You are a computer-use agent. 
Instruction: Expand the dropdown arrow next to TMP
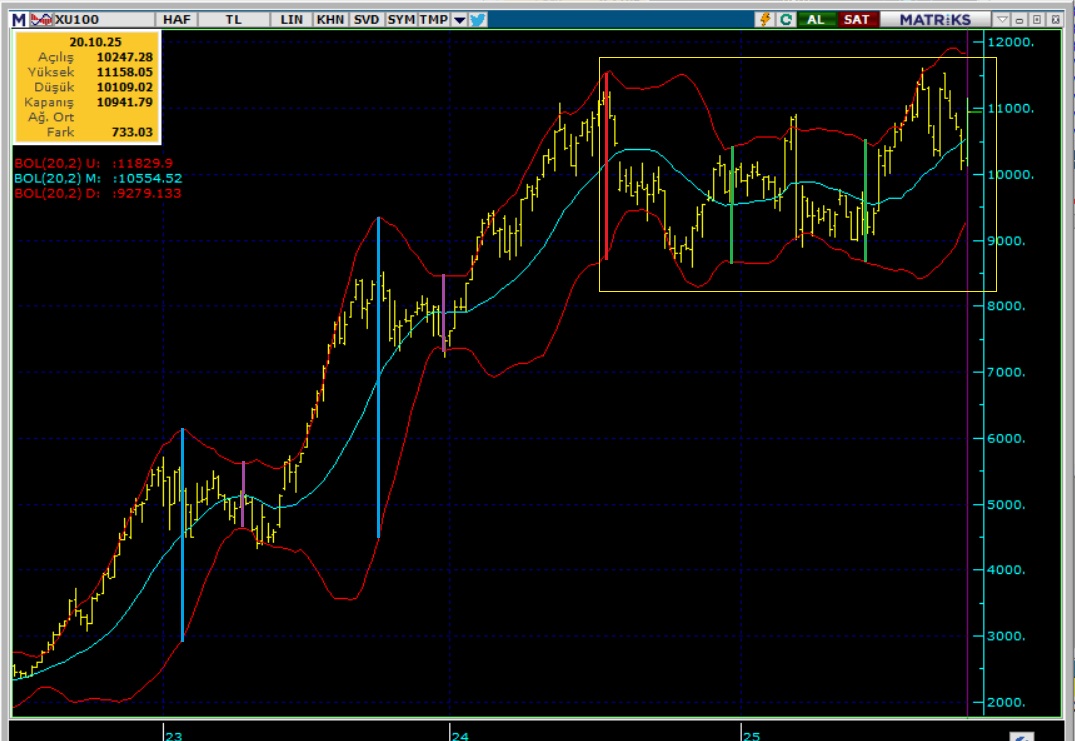coord(459,19)
